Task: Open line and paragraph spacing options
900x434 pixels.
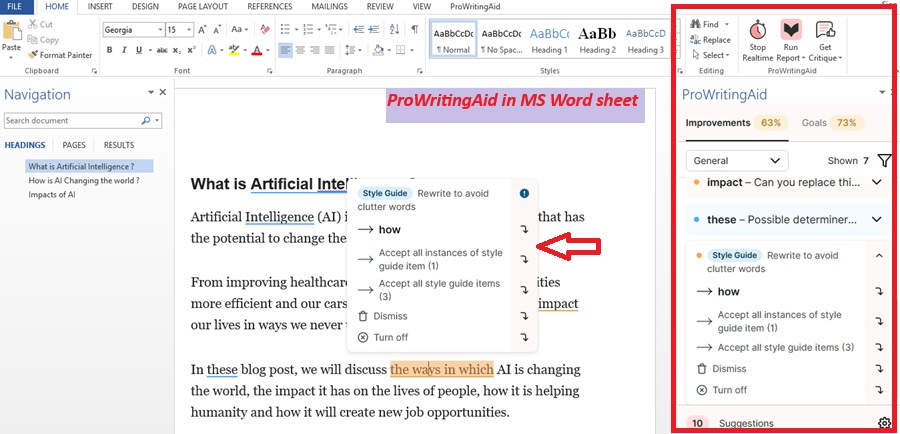Action: tap(351, 50)
